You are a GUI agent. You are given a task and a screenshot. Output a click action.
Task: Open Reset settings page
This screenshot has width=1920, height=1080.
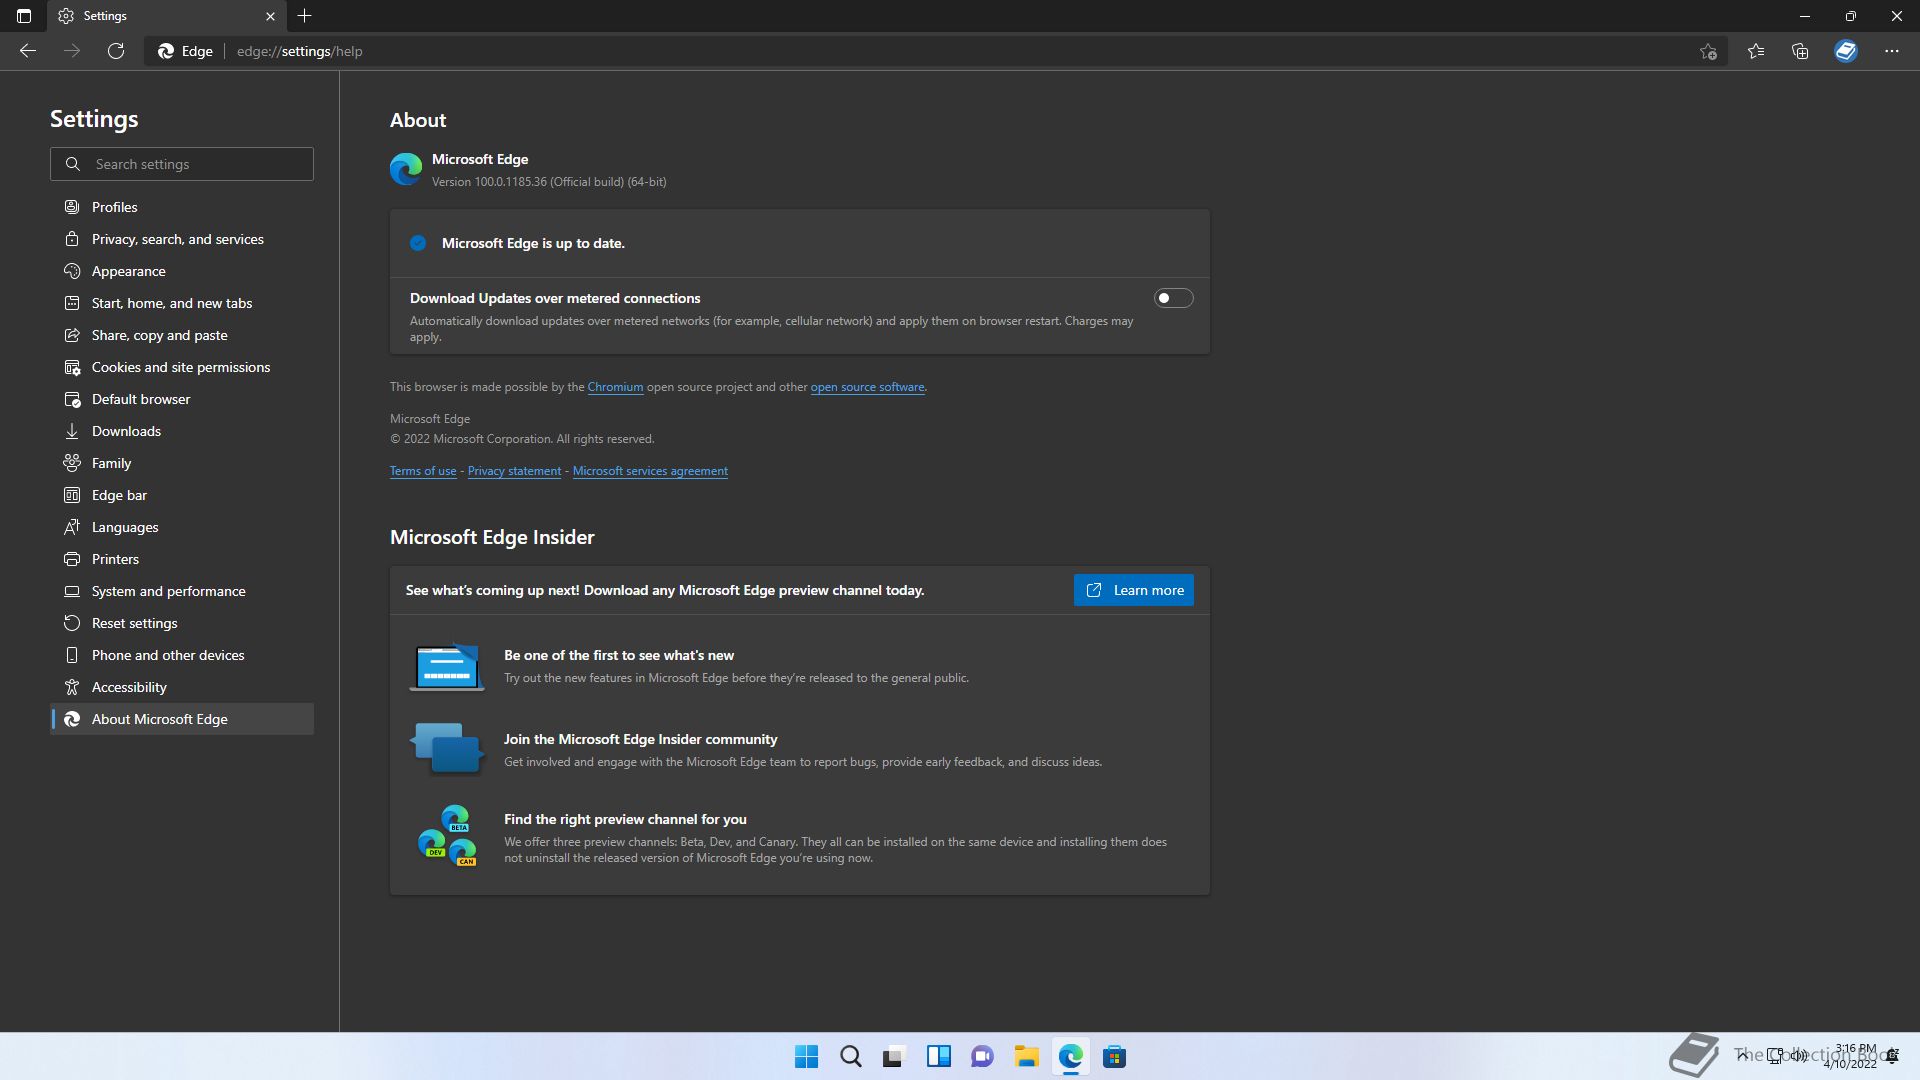click(182, 623)
